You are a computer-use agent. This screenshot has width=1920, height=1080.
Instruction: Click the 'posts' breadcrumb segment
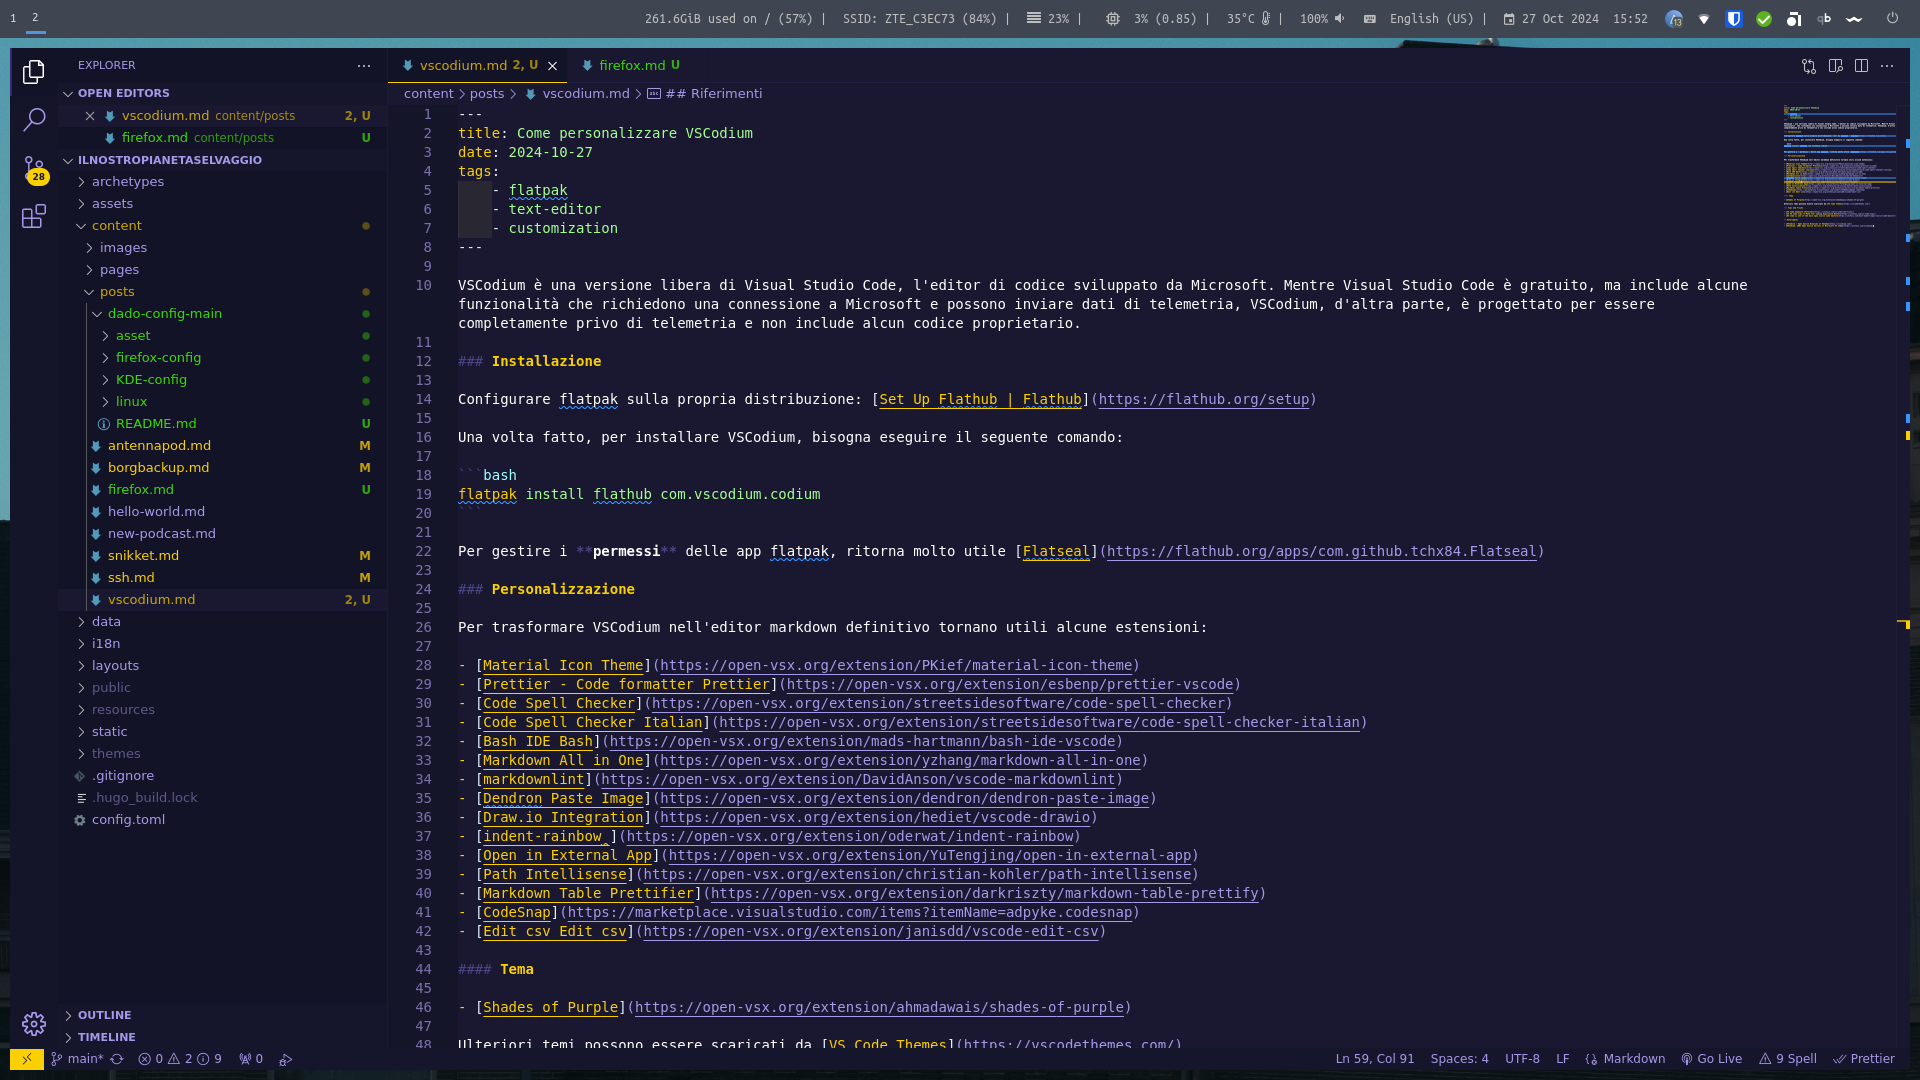487,94
